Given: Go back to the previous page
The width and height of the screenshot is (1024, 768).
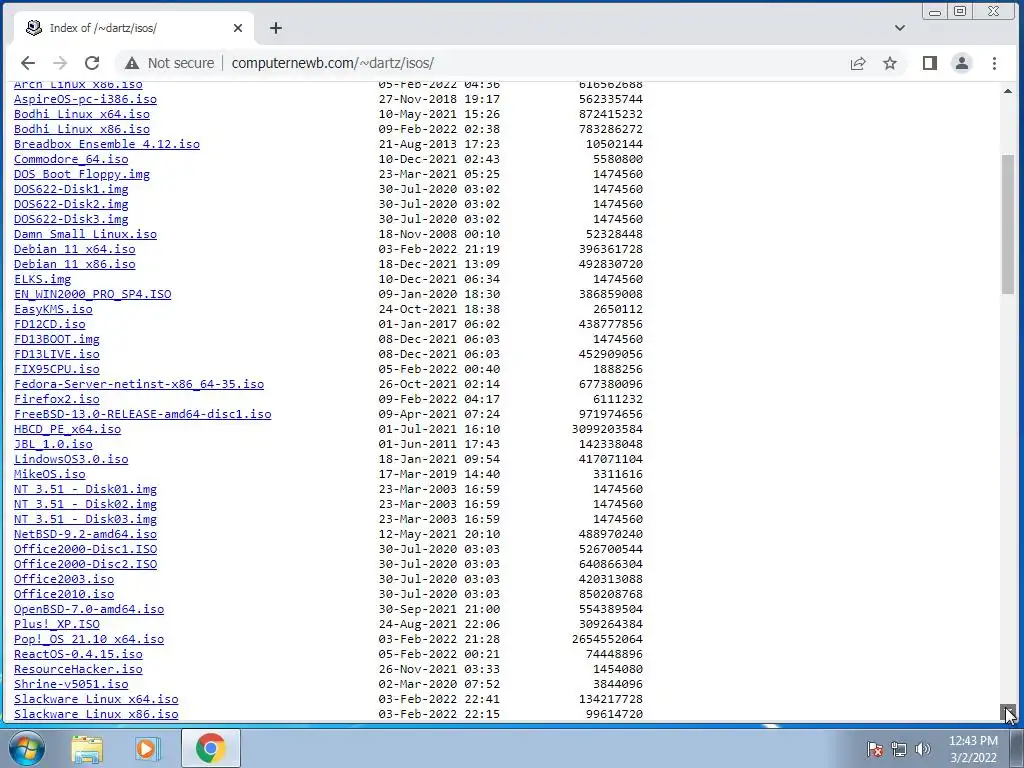Looking at the screenshot, I should coord(27,63).
